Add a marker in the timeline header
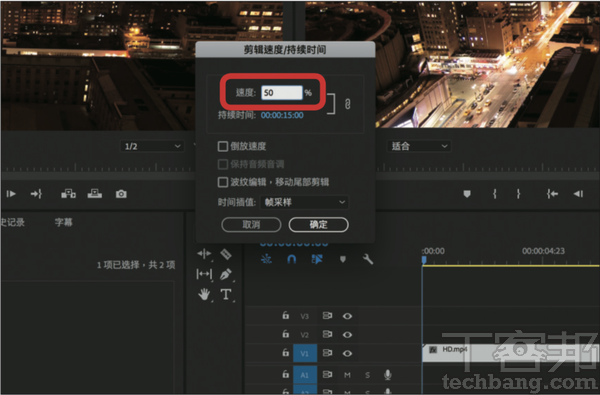The image size is (600, 395). click(x=343, y=260)
